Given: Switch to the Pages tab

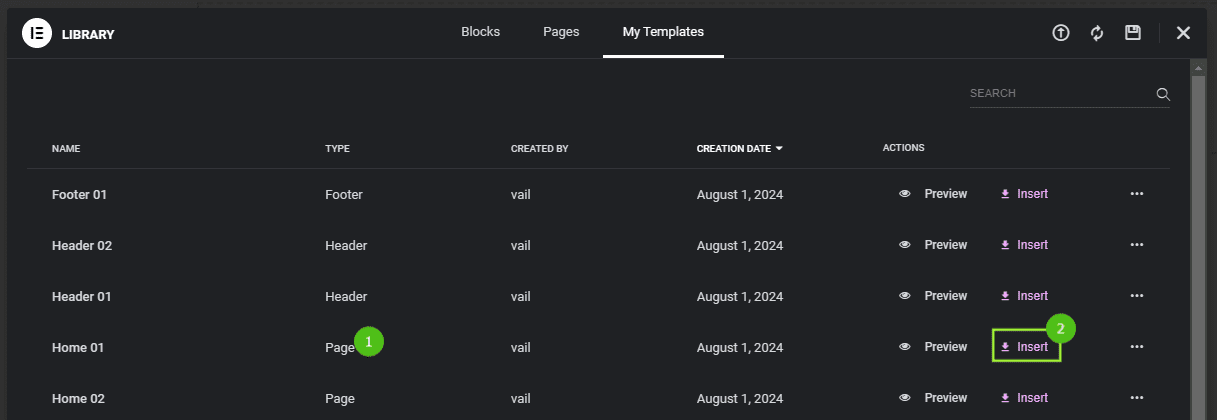Looking at the screenshot, I should coord(561,32).
